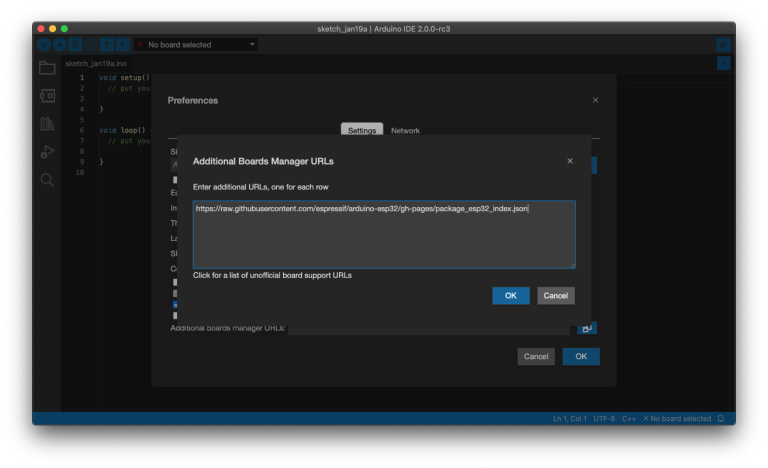The width and height of the screenshot is (768, 468).
Task: Confirm with OK in Additional Boards Manager URLs
Action: click(510, 296)
